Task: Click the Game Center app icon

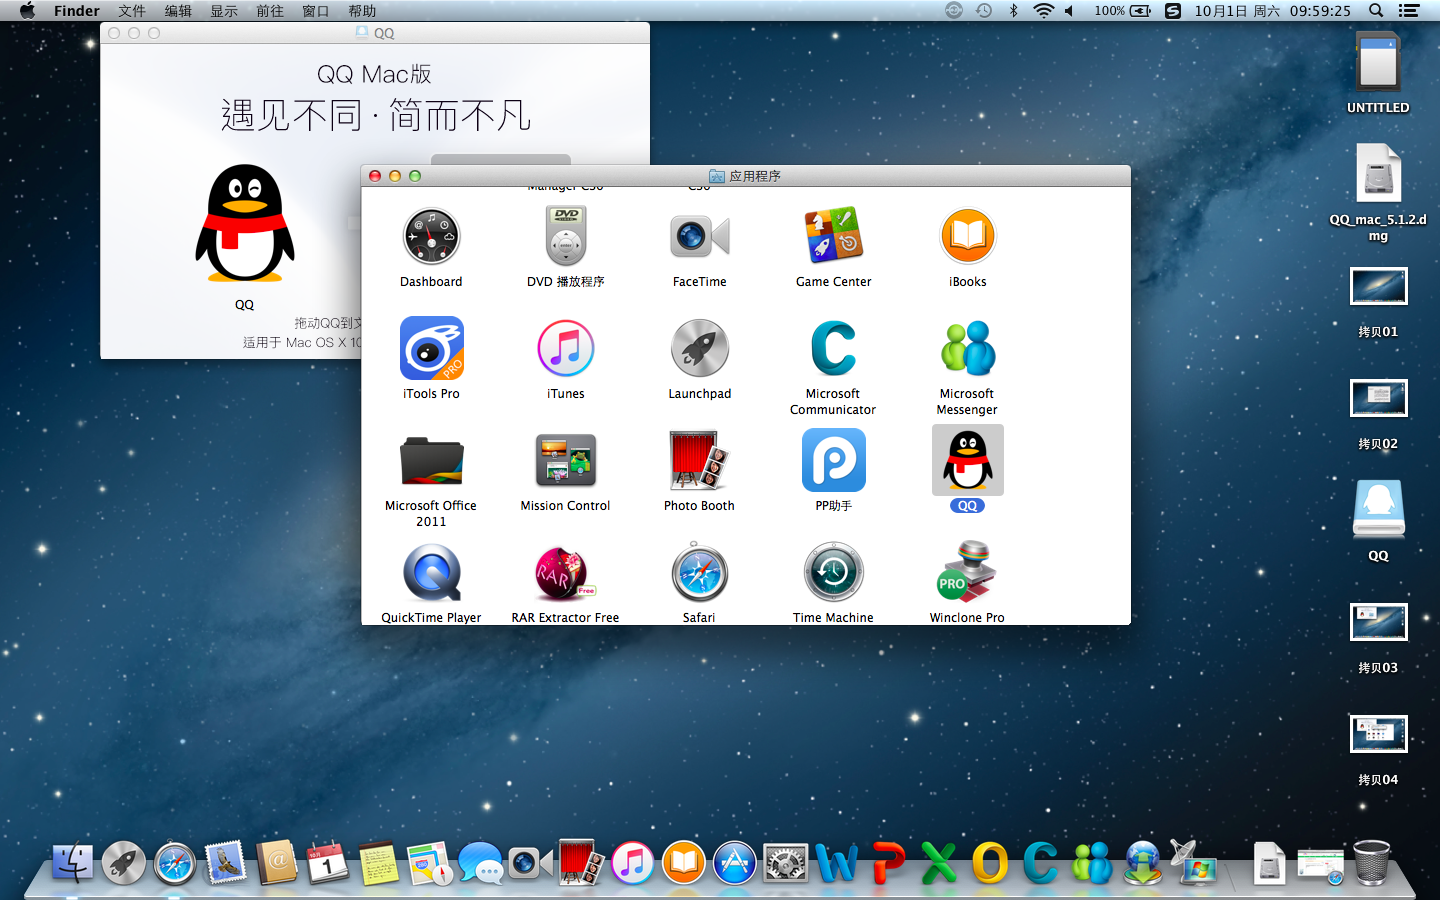Action: [833, 237]
